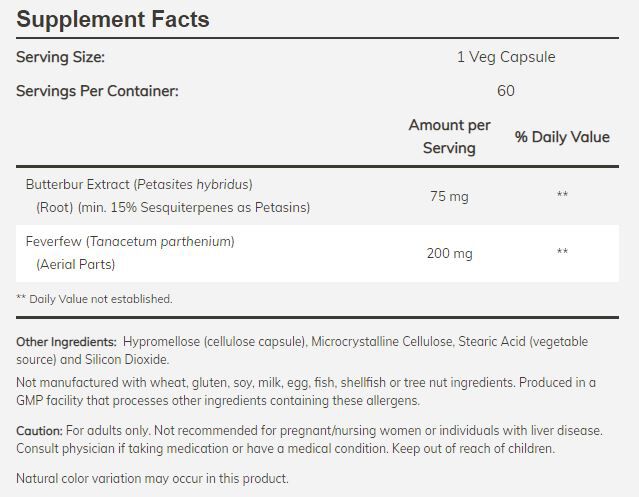
Task: Click the % Daily Value column header
Action: [562, 137]
